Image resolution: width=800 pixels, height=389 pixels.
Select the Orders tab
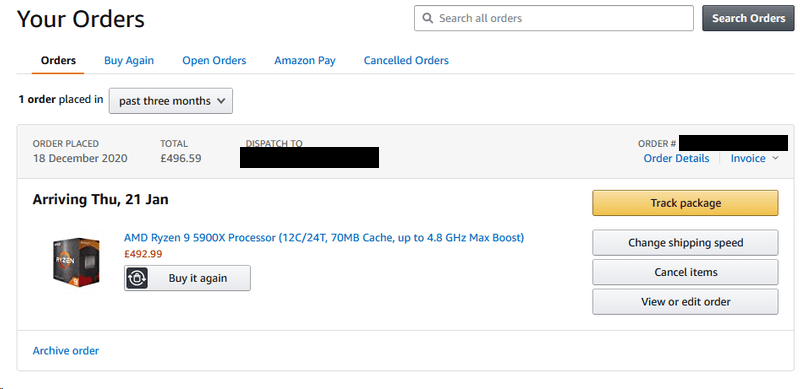click(58, 60)
